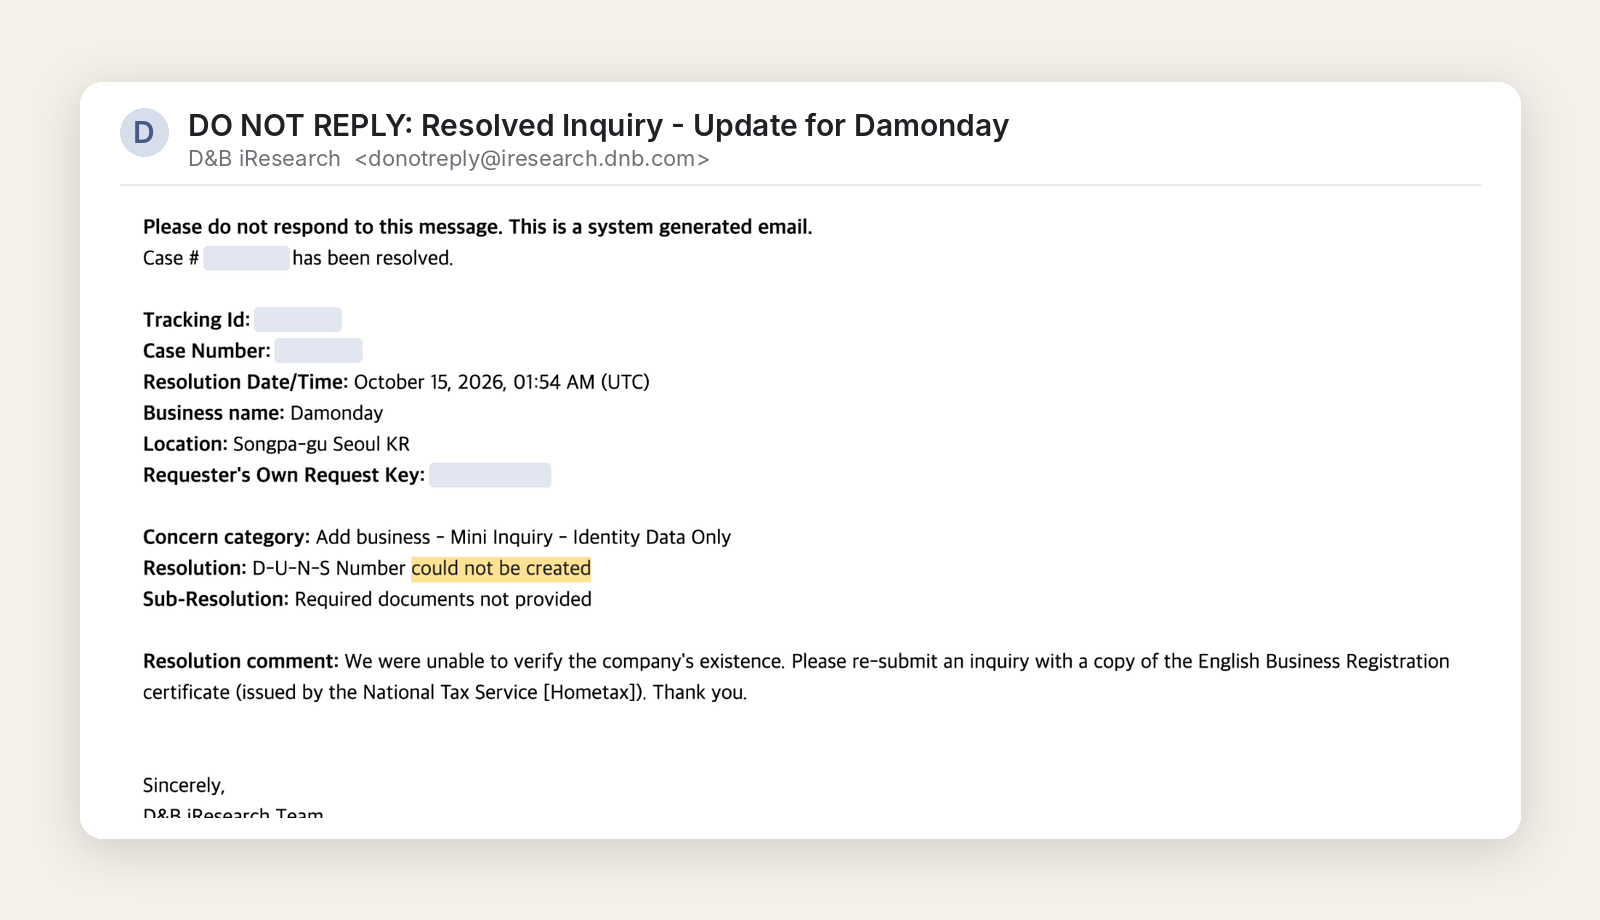Viewport: 1600px width, 920px height.
Task: Click the Resolution comment paragraph
Action: tap(796, 676)
